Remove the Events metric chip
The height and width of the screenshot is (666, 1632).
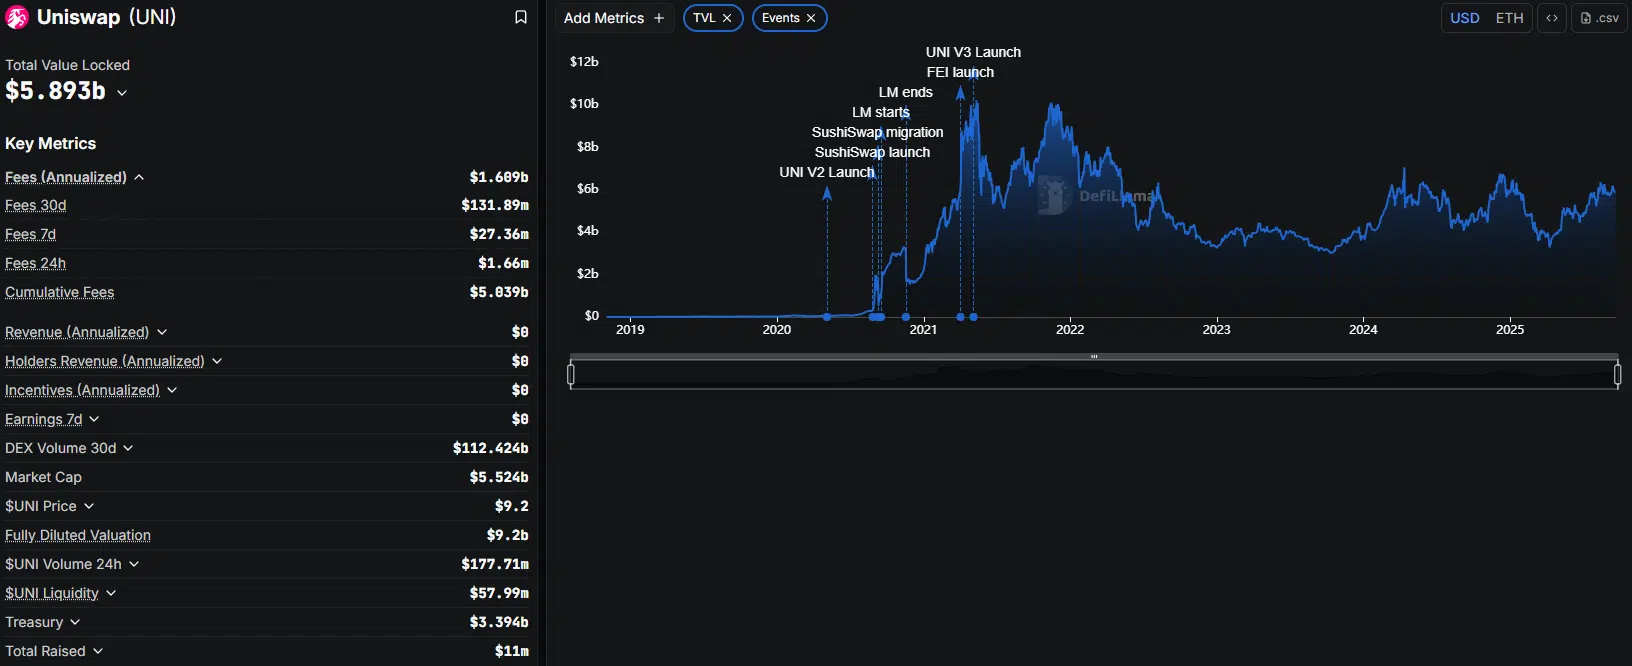point(811,18)
